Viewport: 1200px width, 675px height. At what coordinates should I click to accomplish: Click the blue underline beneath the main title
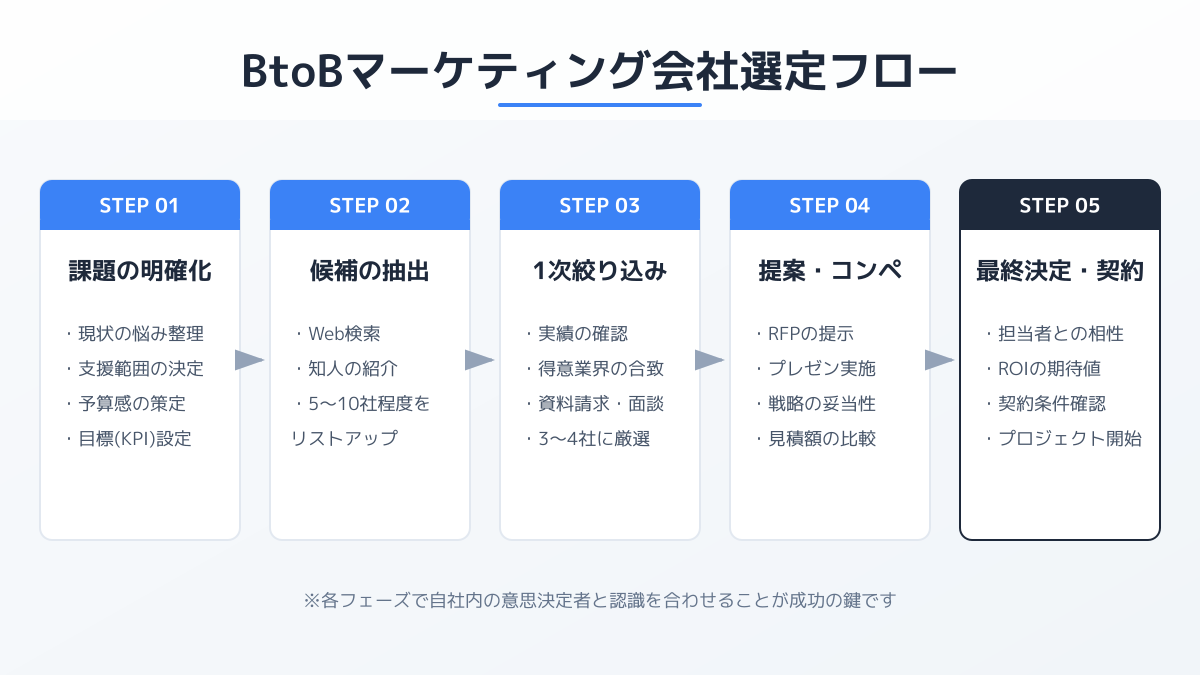pyautogui.click(x=600, y=104)
